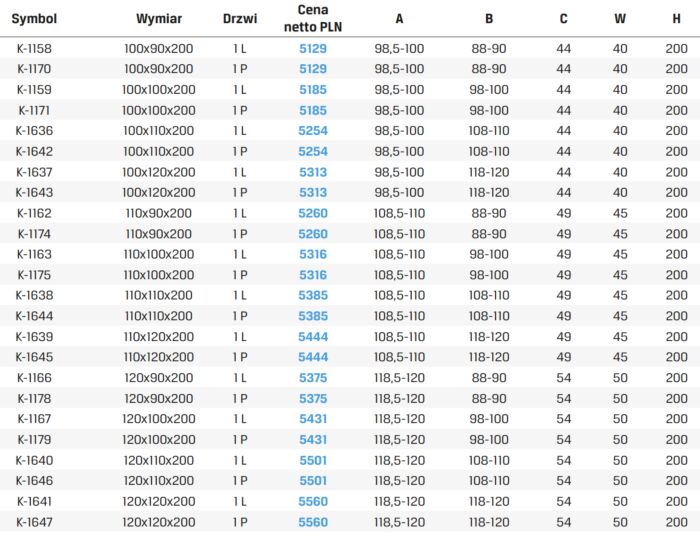The image size is (700, 536).
Task: Select symbol K-1646
Action: [34, 481]
